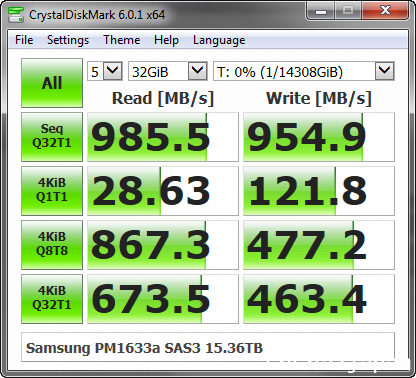Open the File menu
Screen dimensions: 416x378
point(24,40)
